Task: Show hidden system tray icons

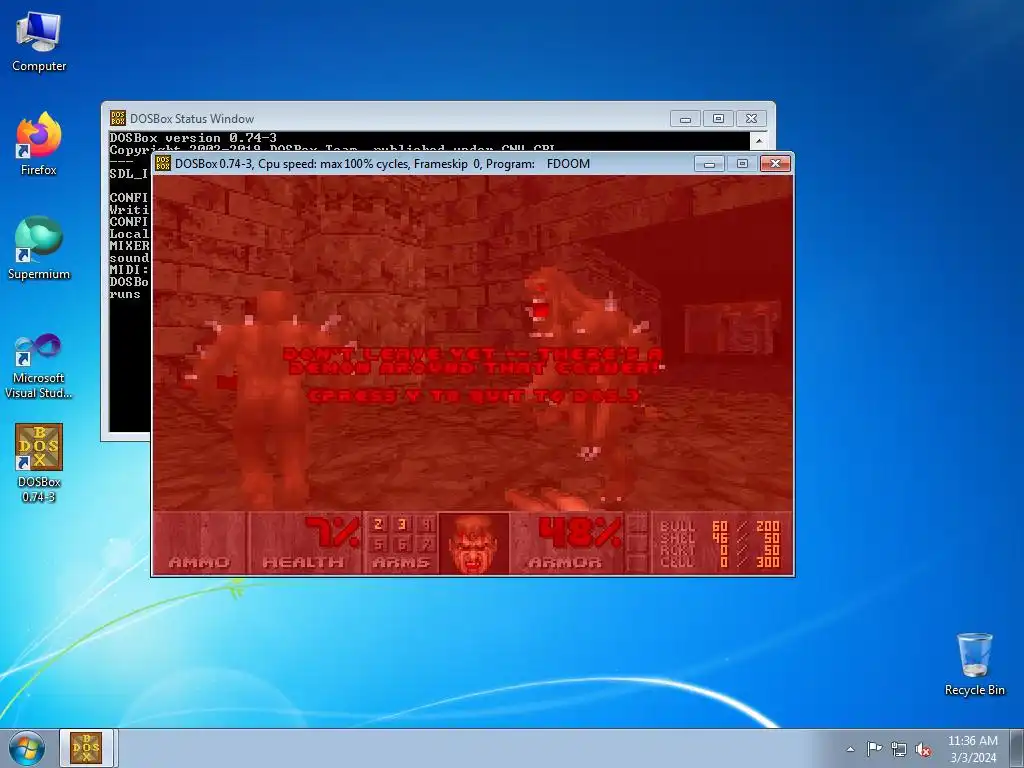Action: pos(850,749)
